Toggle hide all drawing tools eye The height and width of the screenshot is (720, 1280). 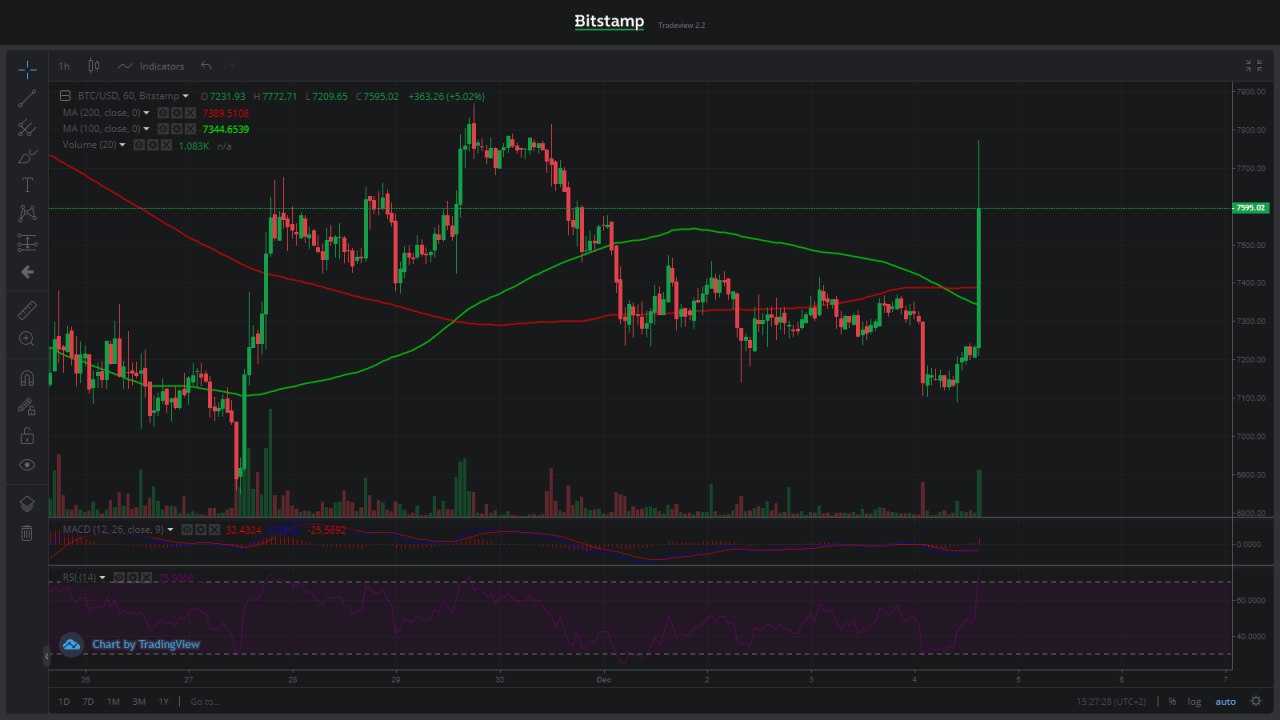tap(27, 465)
